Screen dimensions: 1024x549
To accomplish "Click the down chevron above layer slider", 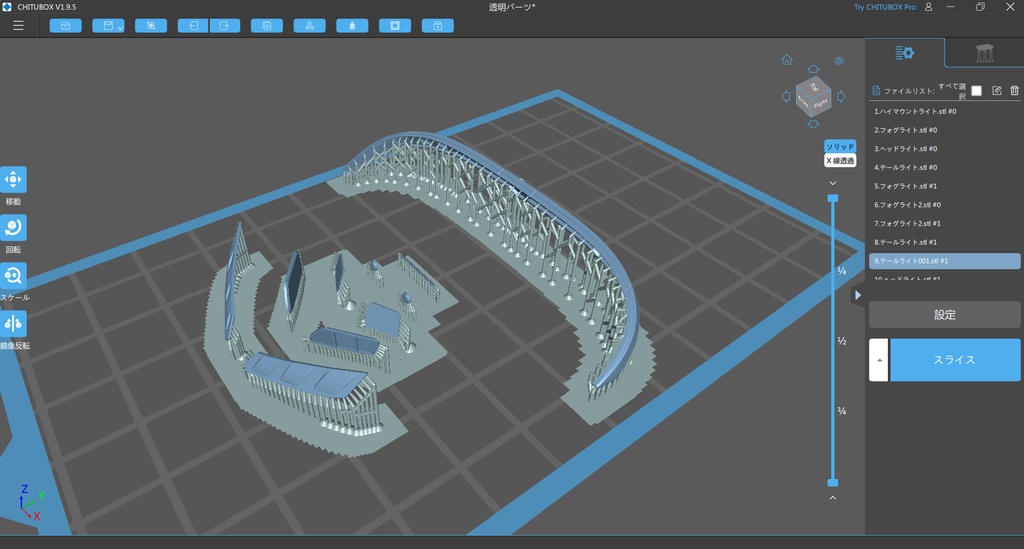I will 833,183.
